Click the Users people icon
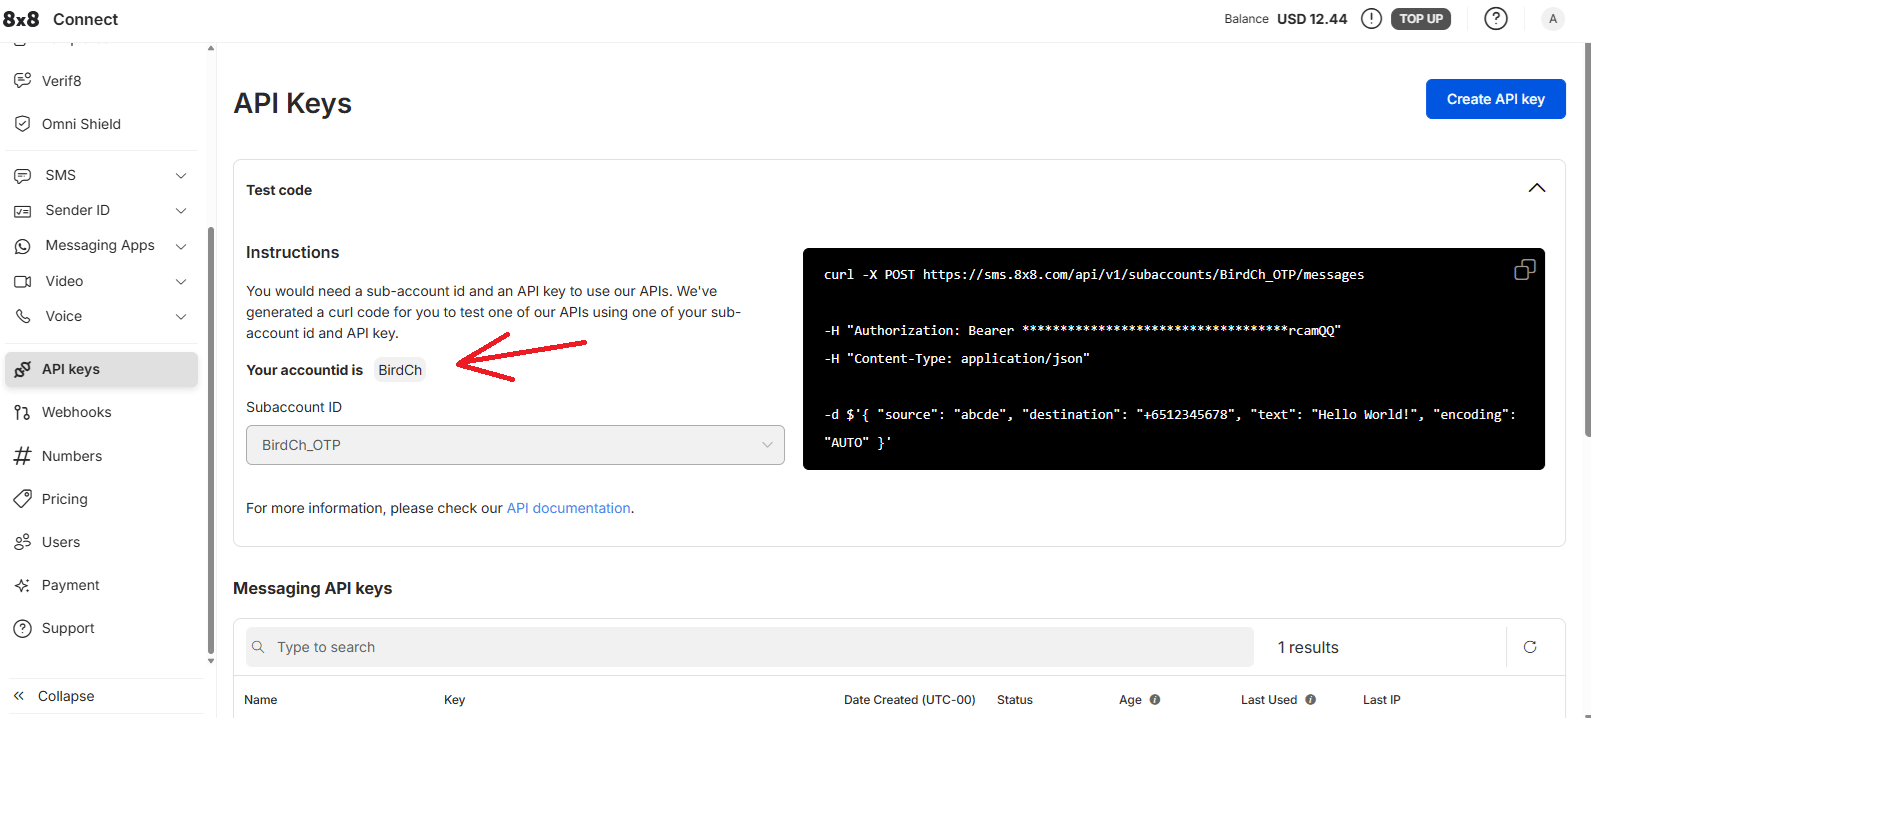Image resolution: width=1879 pixels, height=829 pixels. pos(22,542)
